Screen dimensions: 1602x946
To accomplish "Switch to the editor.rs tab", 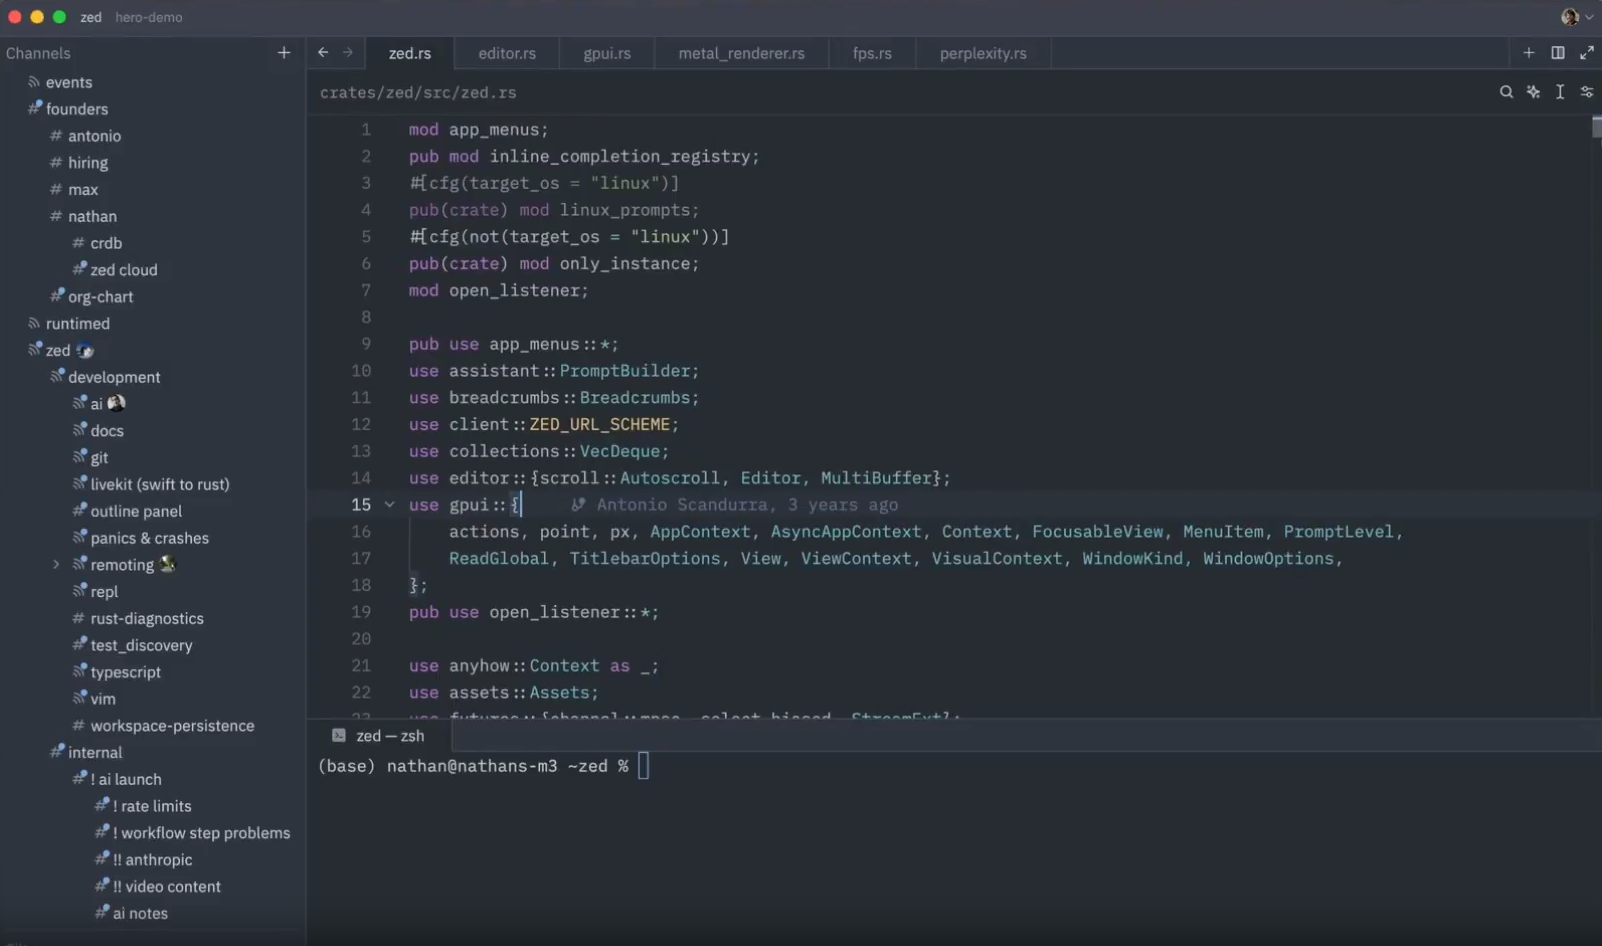I will click(x=507, y=53).
